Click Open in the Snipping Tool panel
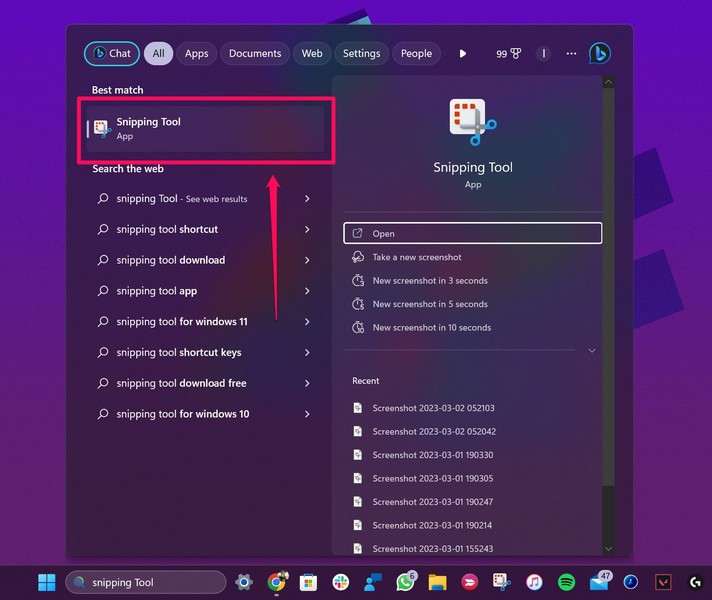Screen dimensions: 712x600 (473, 233)
